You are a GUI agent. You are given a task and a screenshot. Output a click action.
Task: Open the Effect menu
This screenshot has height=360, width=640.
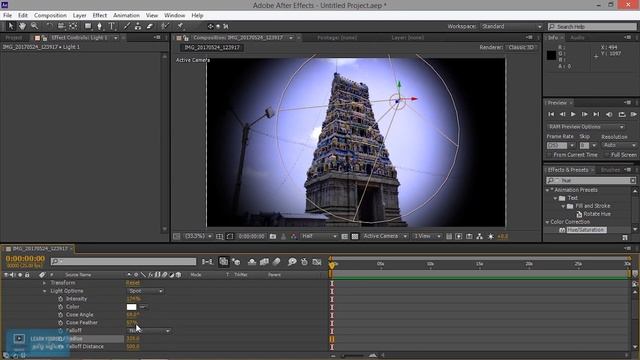(100, 16)
